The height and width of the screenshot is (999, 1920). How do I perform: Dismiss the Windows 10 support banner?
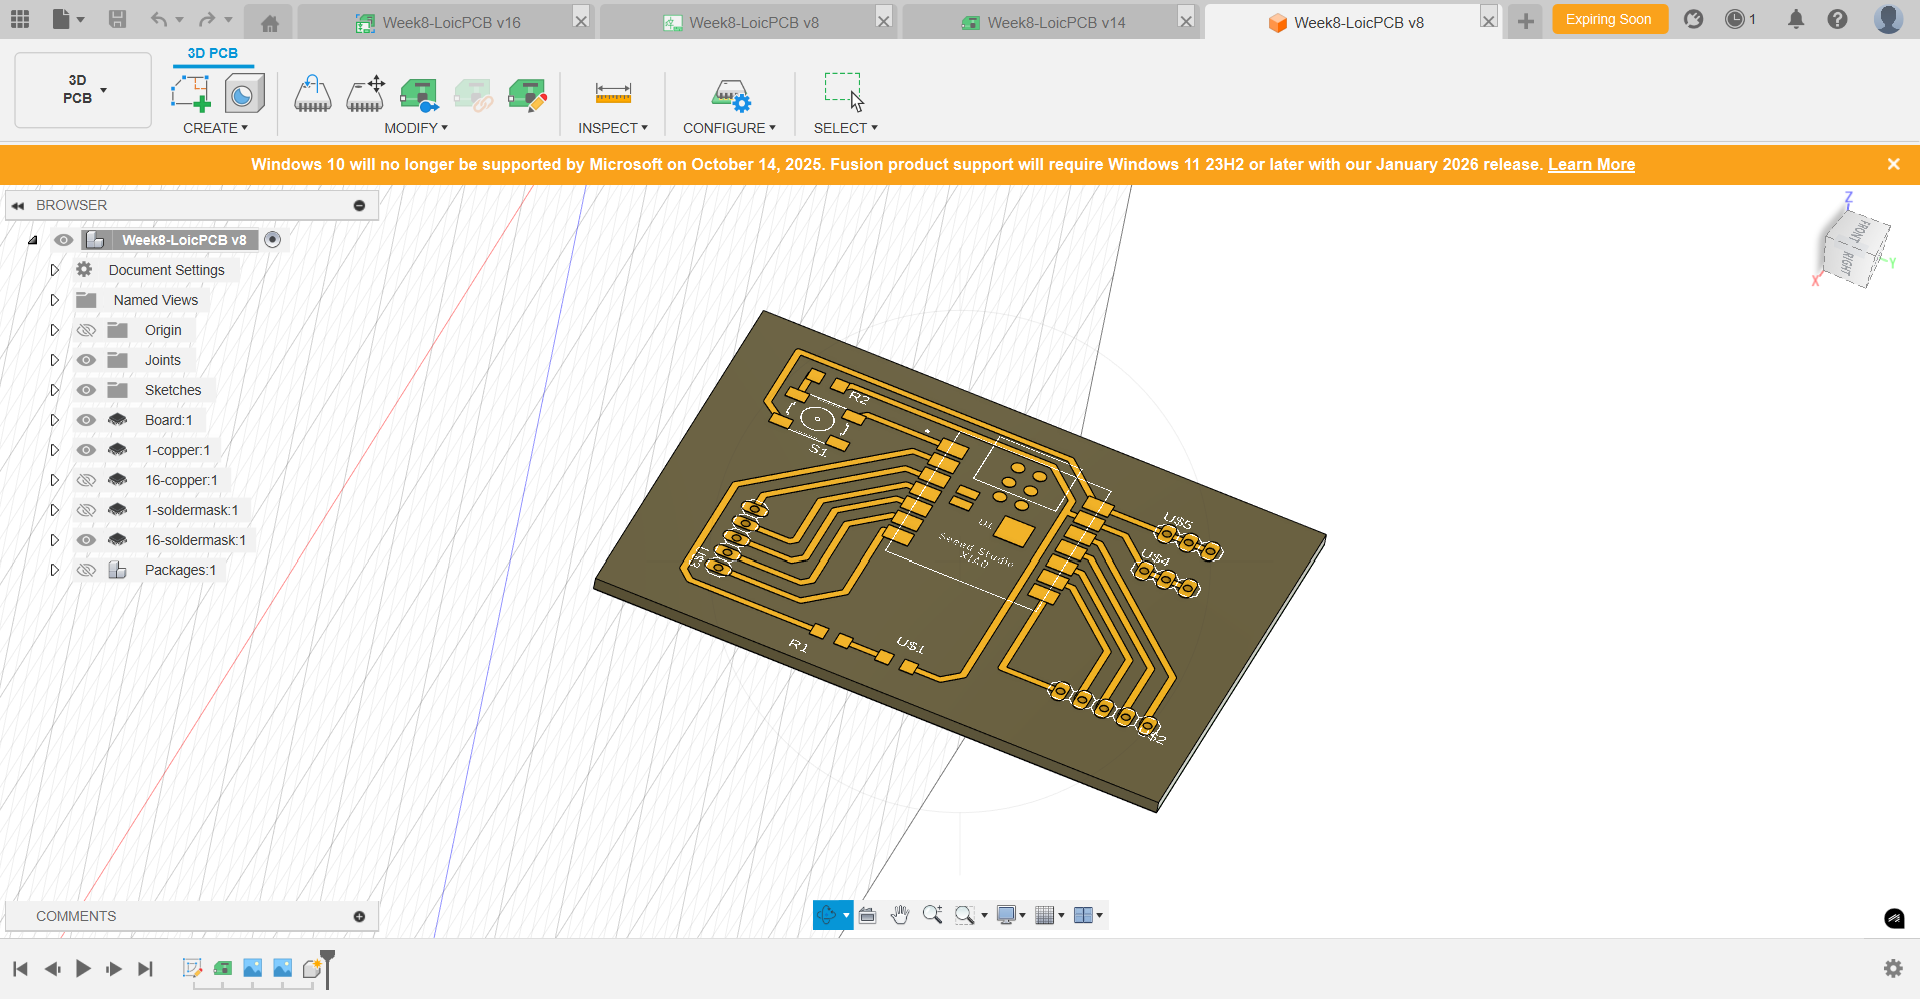pyautogui.click(x=1893, y=164)
